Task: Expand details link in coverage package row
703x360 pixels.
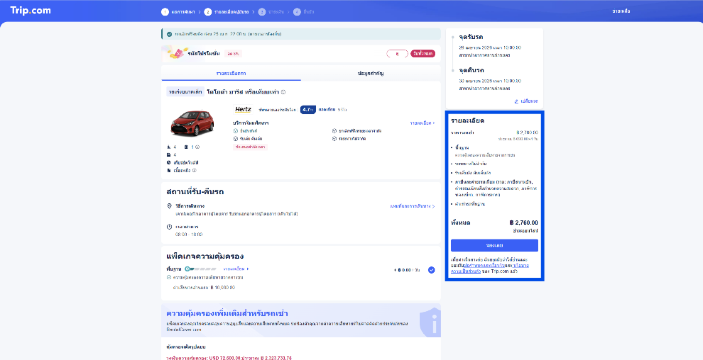Action: click(x=236, y=269)
